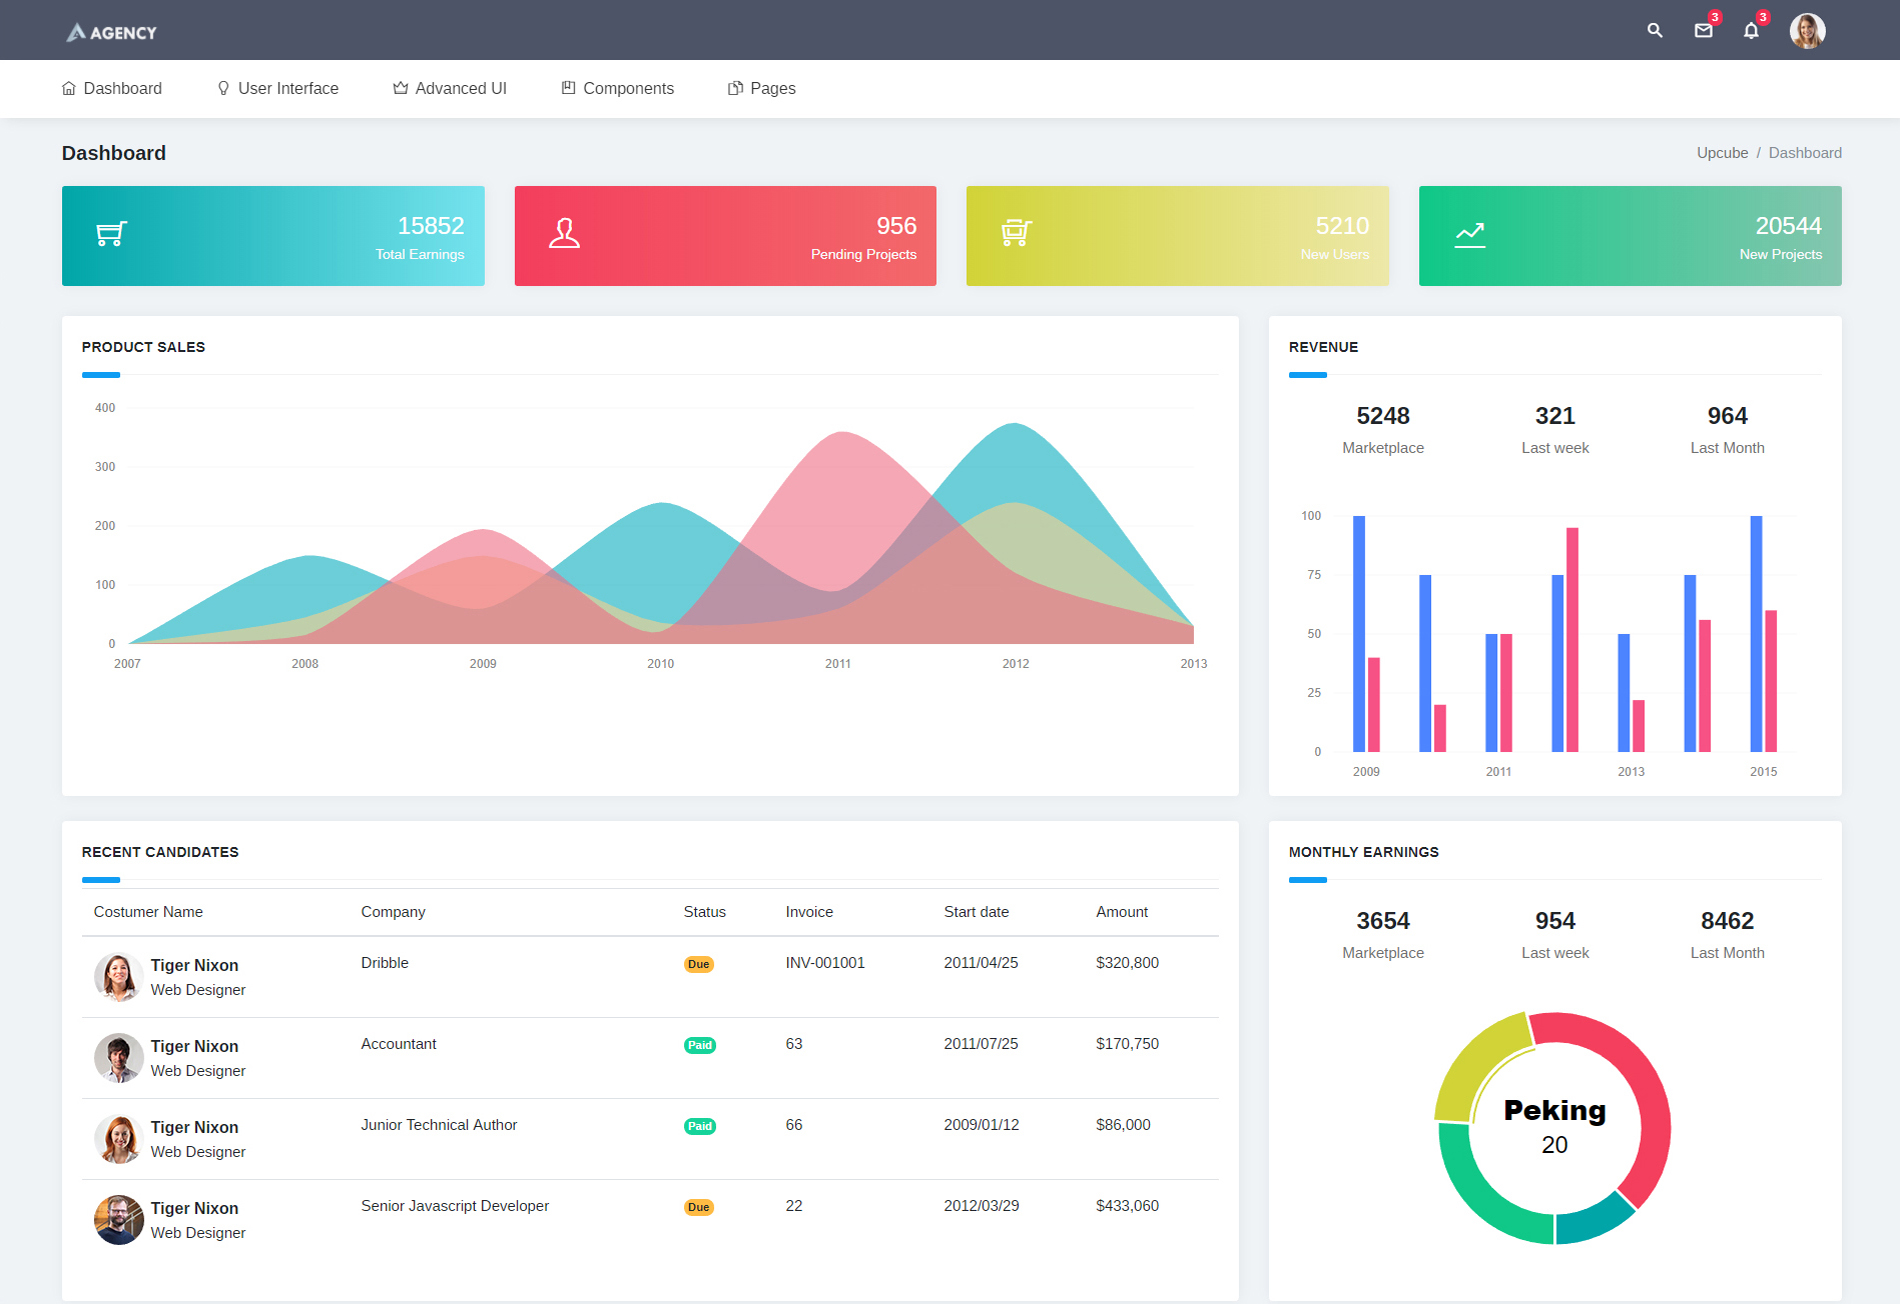
Task: Click the Agency logo
Action: pos(112,32)
